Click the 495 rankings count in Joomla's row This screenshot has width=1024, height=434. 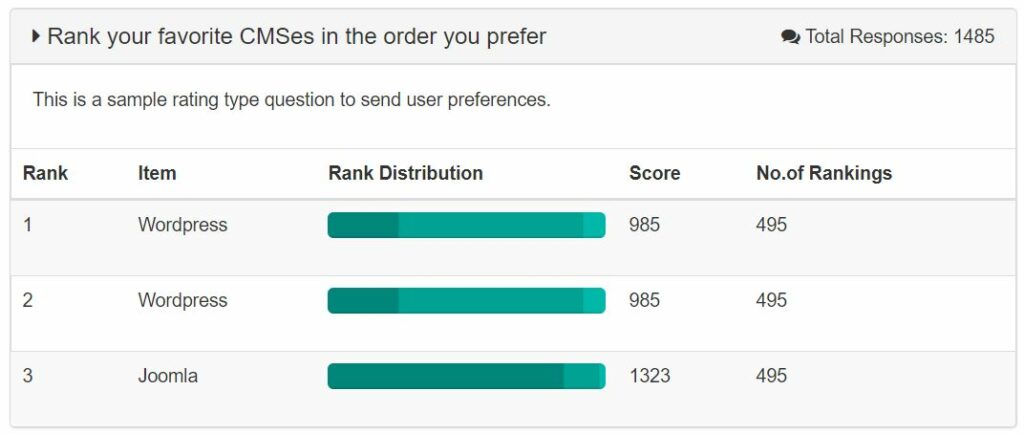click(x=771, y=376)
